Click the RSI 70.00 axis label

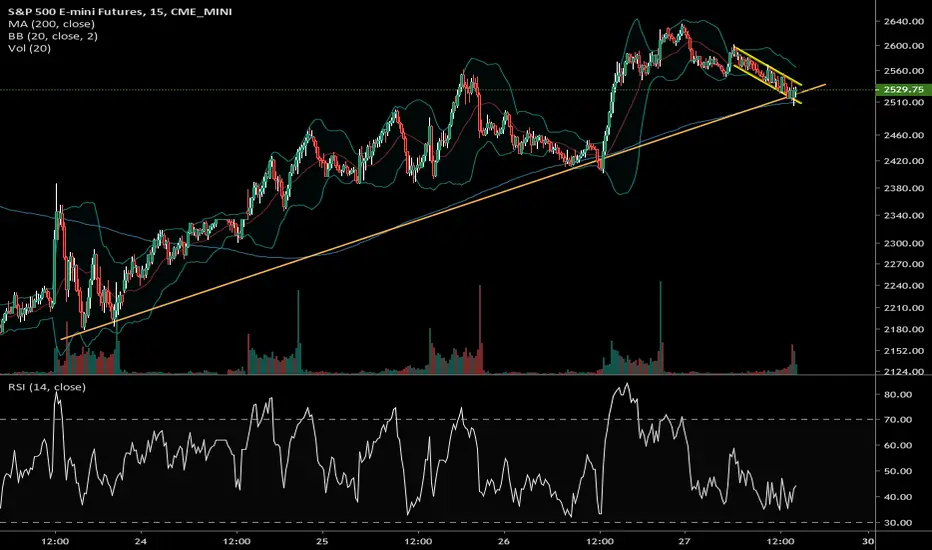pos(898,419)
